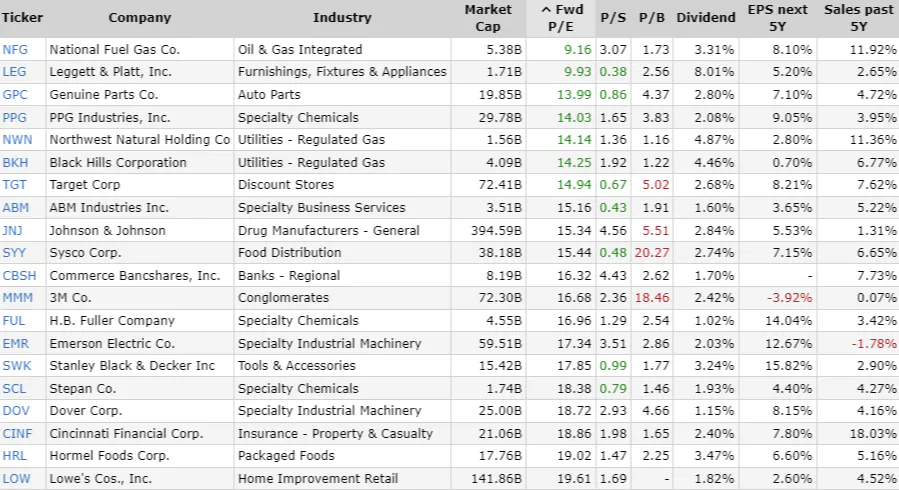Sort by P/S column header
This screenshot has height=490, width=899.
613,18
